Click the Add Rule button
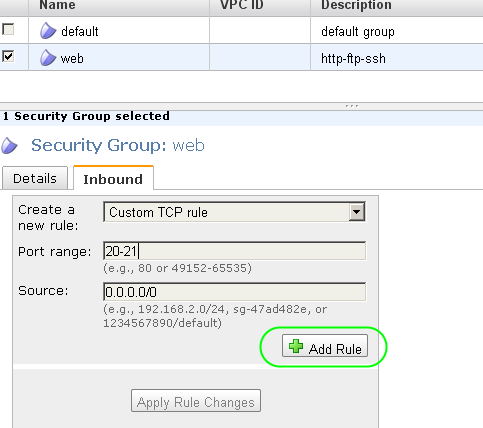The image size is (483, 428). pos(325,346)
